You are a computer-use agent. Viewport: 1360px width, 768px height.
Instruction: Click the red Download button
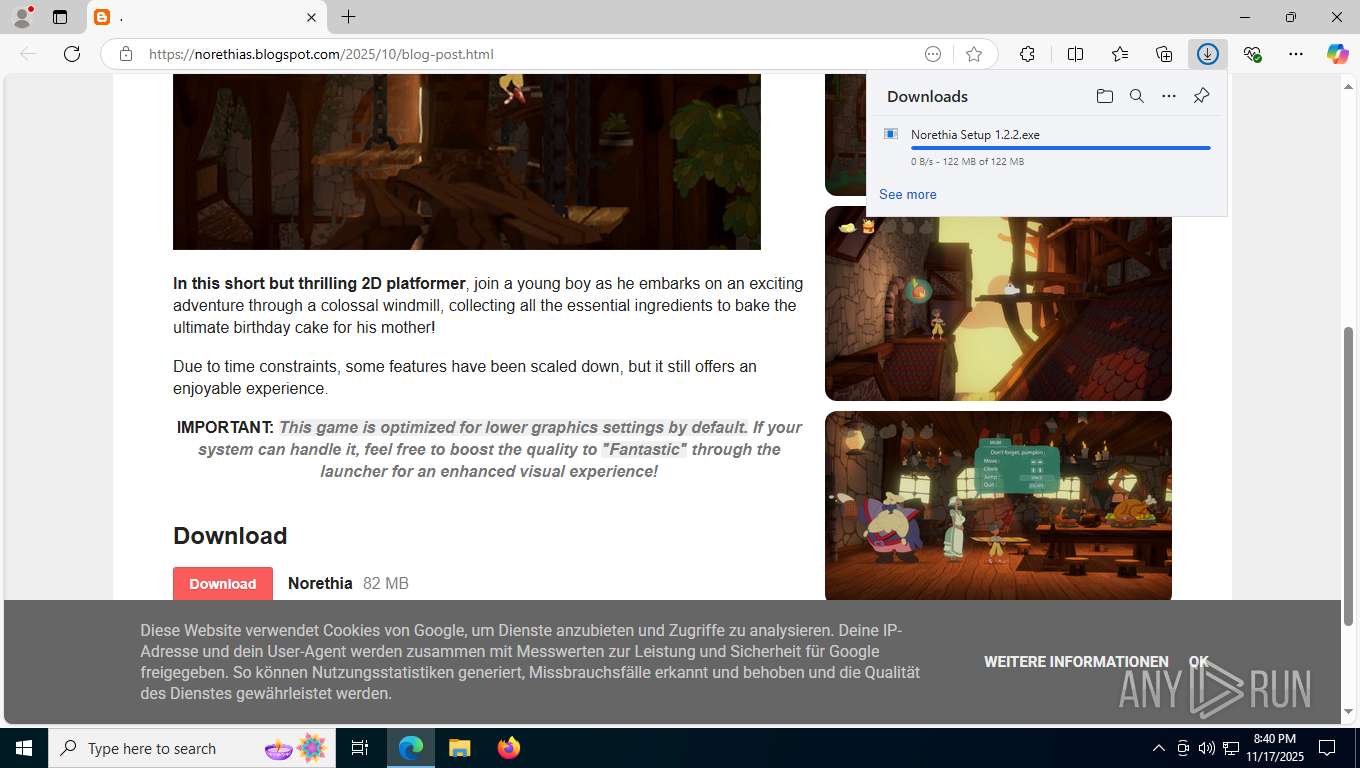[x=223, y=584]
